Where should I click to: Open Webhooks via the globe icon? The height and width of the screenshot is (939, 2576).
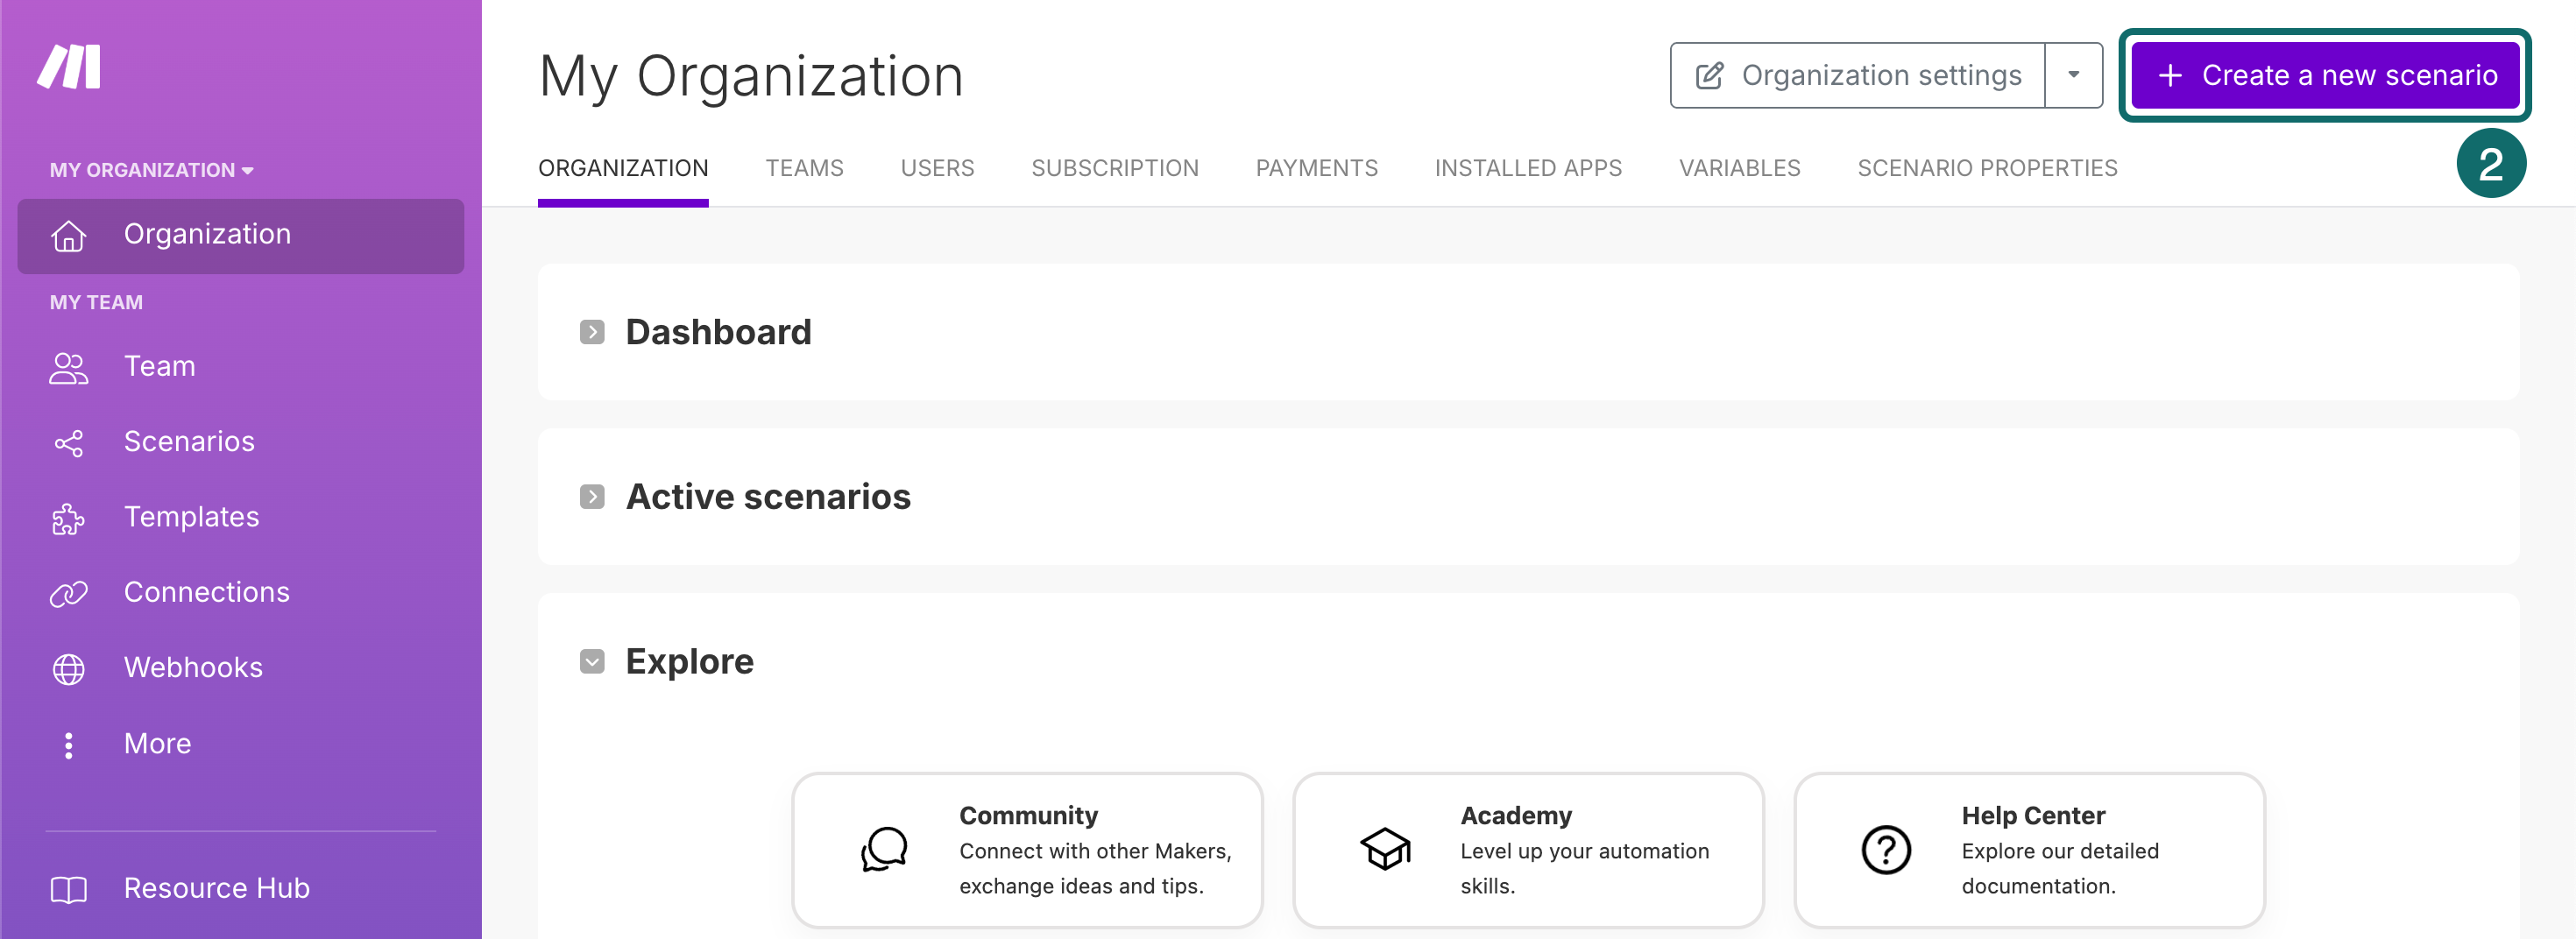(68, 668)
